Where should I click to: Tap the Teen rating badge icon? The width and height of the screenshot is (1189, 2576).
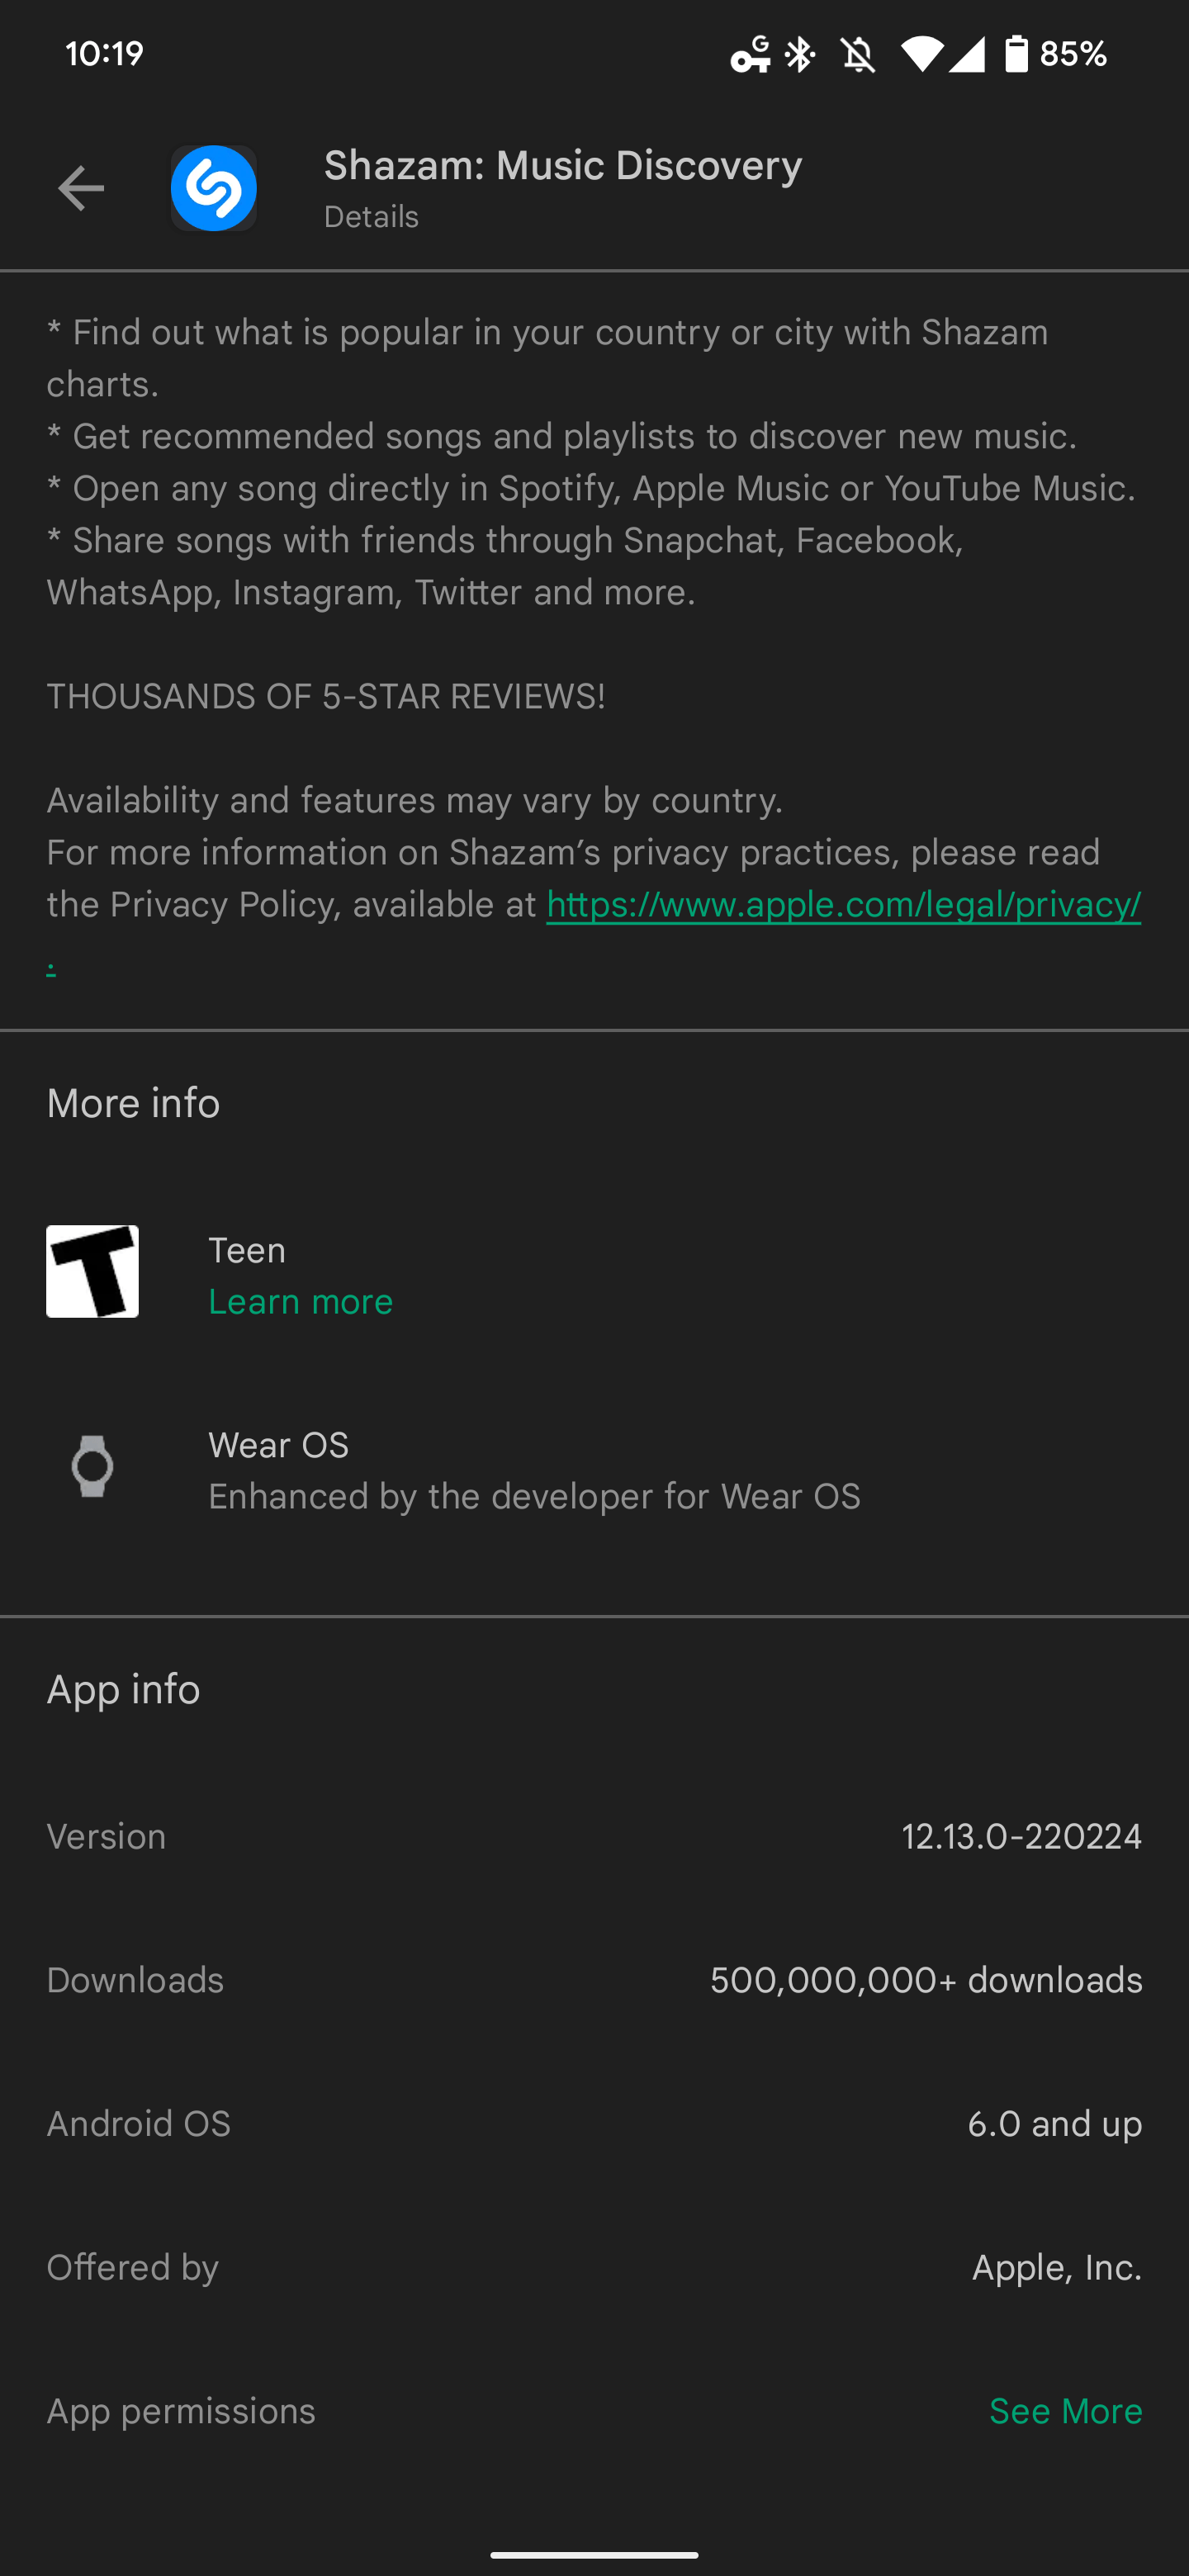92,1271
